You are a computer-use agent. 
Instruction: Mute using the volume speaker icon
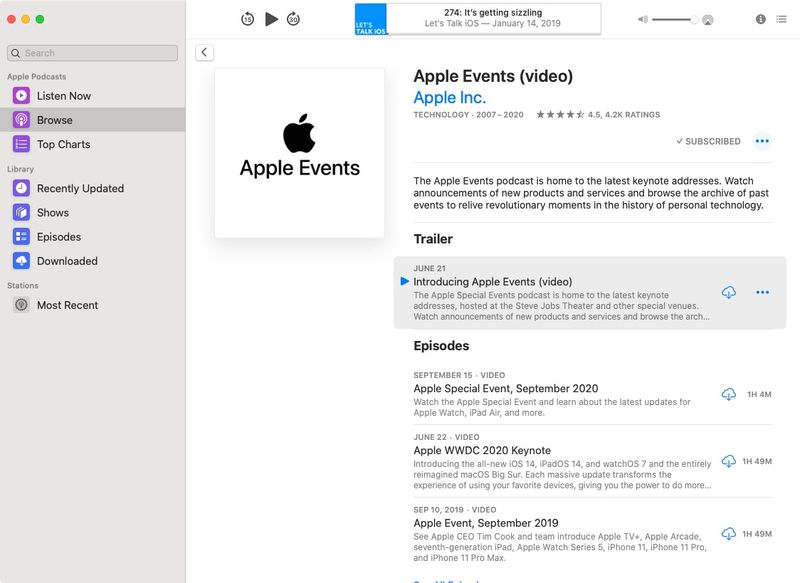pyautogui.click(x=643, y=19)
